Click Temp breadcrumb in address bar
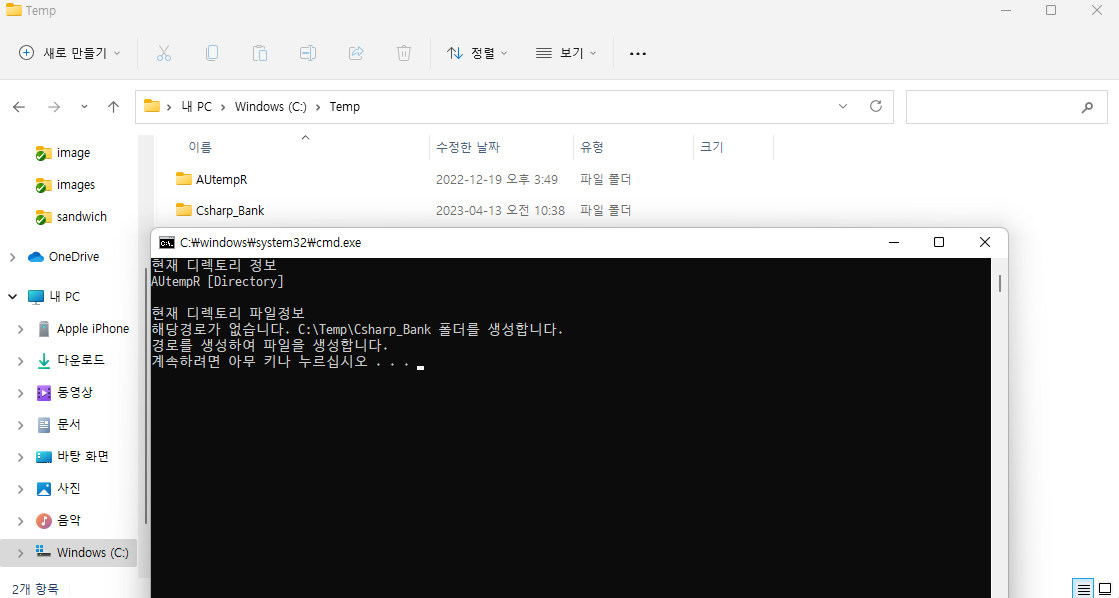Image resolution: width=1119 pixels, height=598 pixels. point(345,107)
